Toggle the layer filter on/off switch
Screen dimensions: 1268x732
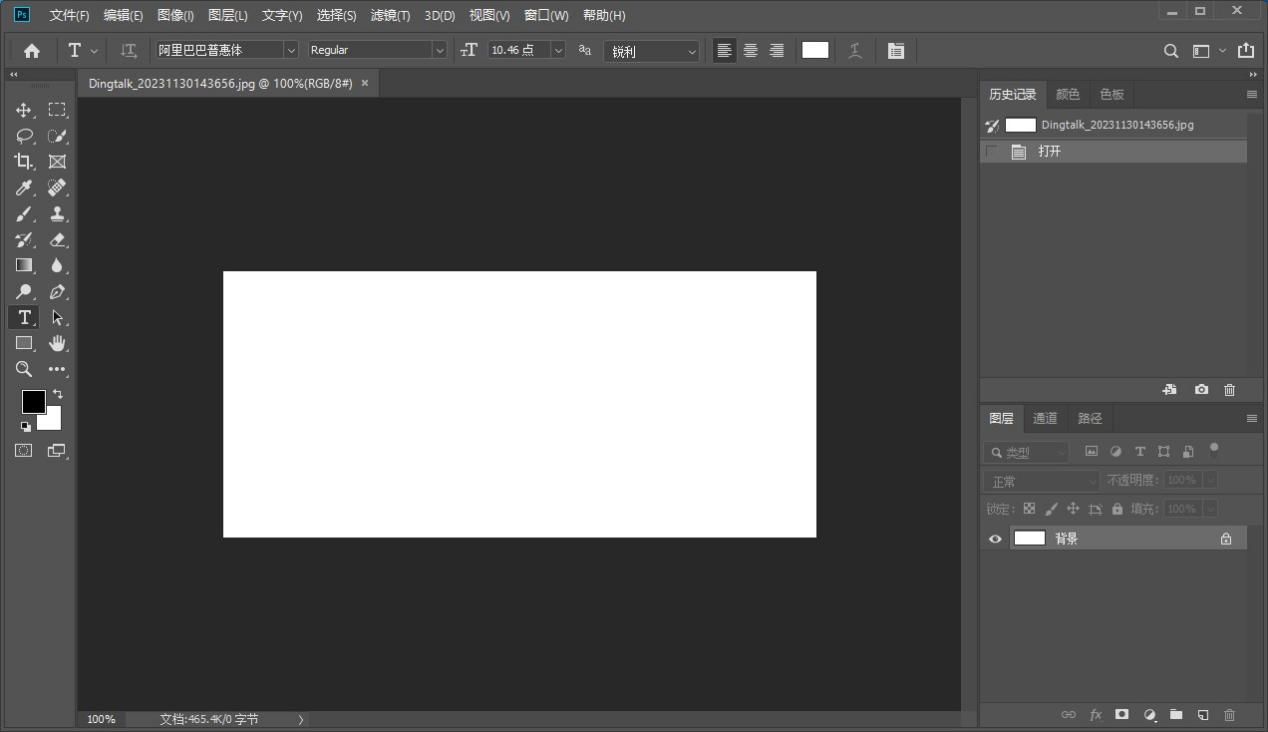(x=1214, y=449)
